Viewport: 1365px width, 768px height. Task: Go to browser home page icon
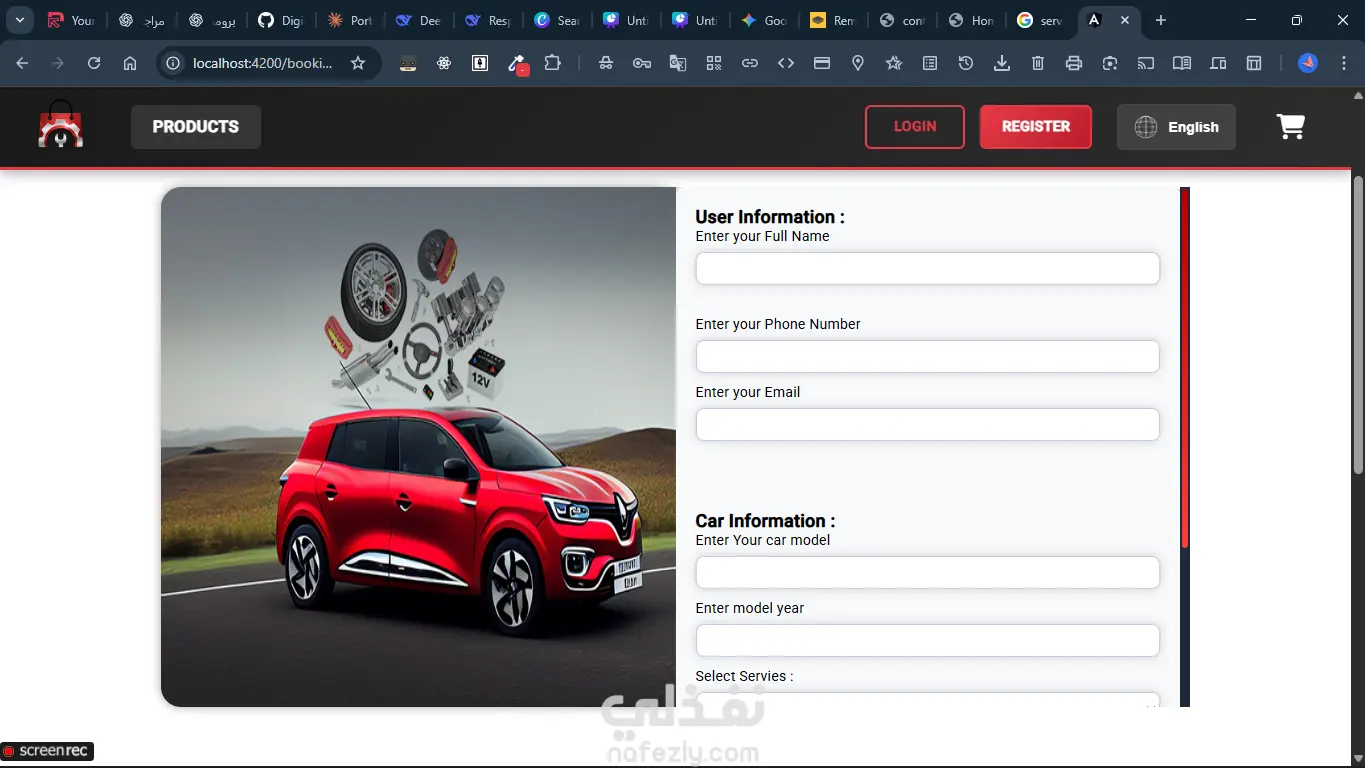130,63
